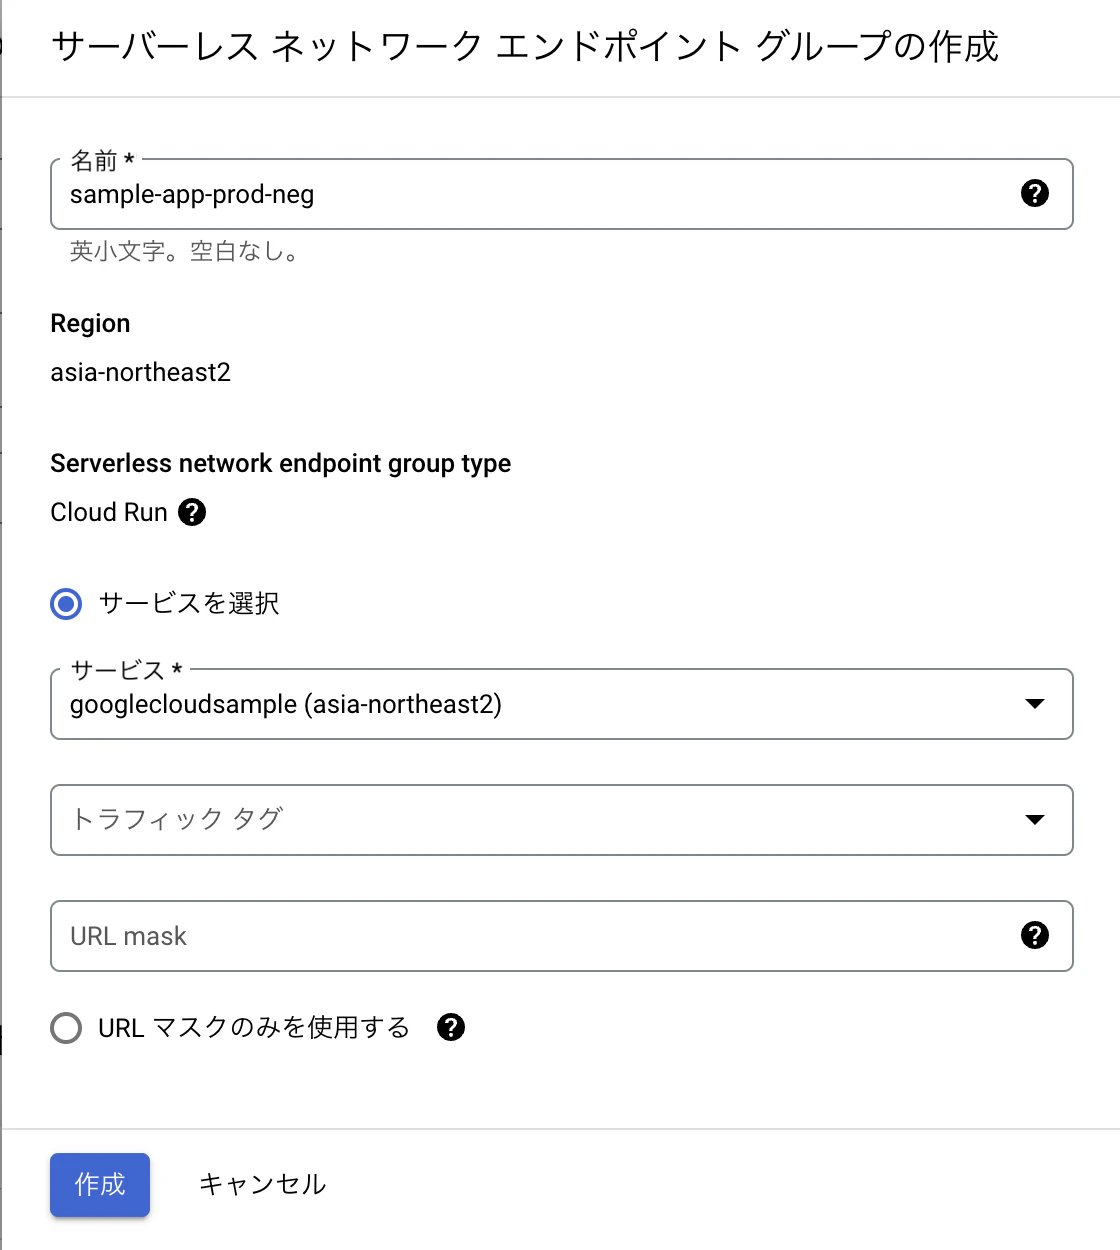Edit the sample-app-prod-neg name field
Image resolution: width=1120 pixels, height=1250 pixels.
pyautogui.click(x=400, y=195)
